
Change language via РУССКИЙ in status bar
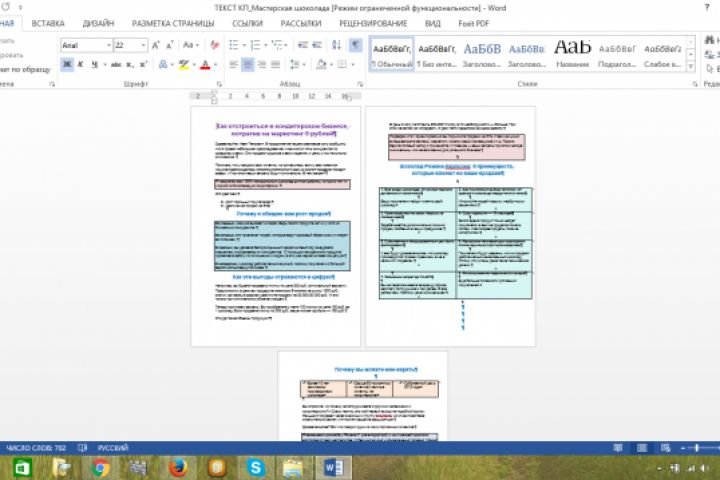click(x=113, y=448)
